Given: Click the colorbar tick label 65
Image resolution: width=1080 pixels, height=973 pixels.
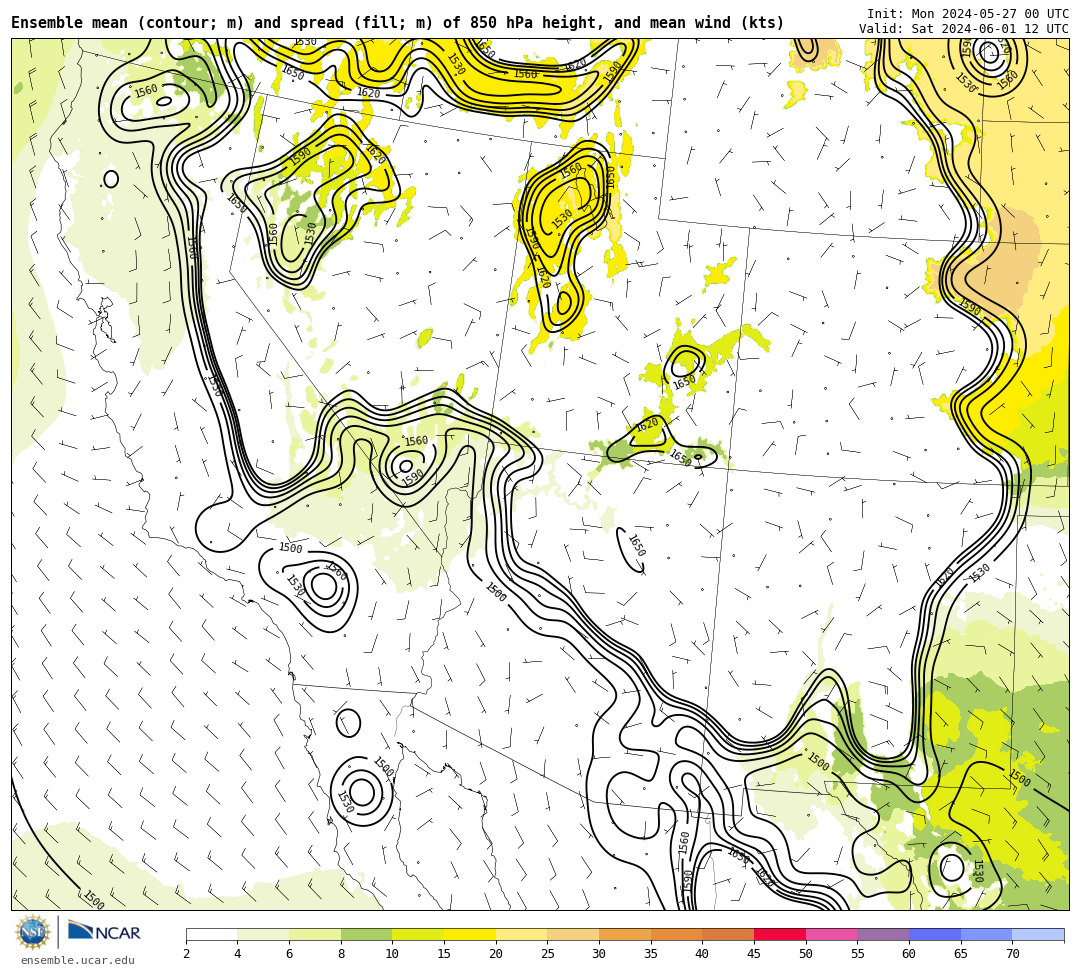Looking at the screenshot, I should pos(961,954).
